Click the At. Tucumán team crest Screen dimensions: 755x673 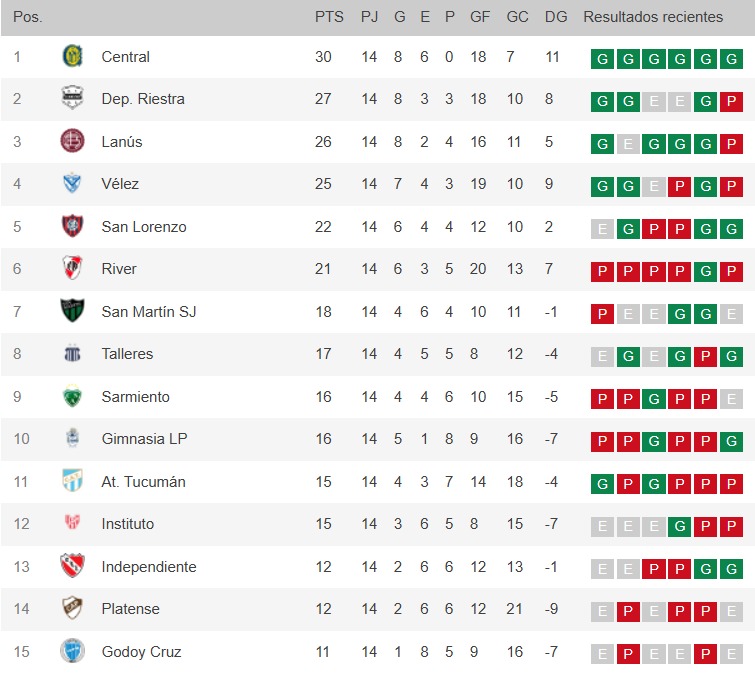coord(73,482)
